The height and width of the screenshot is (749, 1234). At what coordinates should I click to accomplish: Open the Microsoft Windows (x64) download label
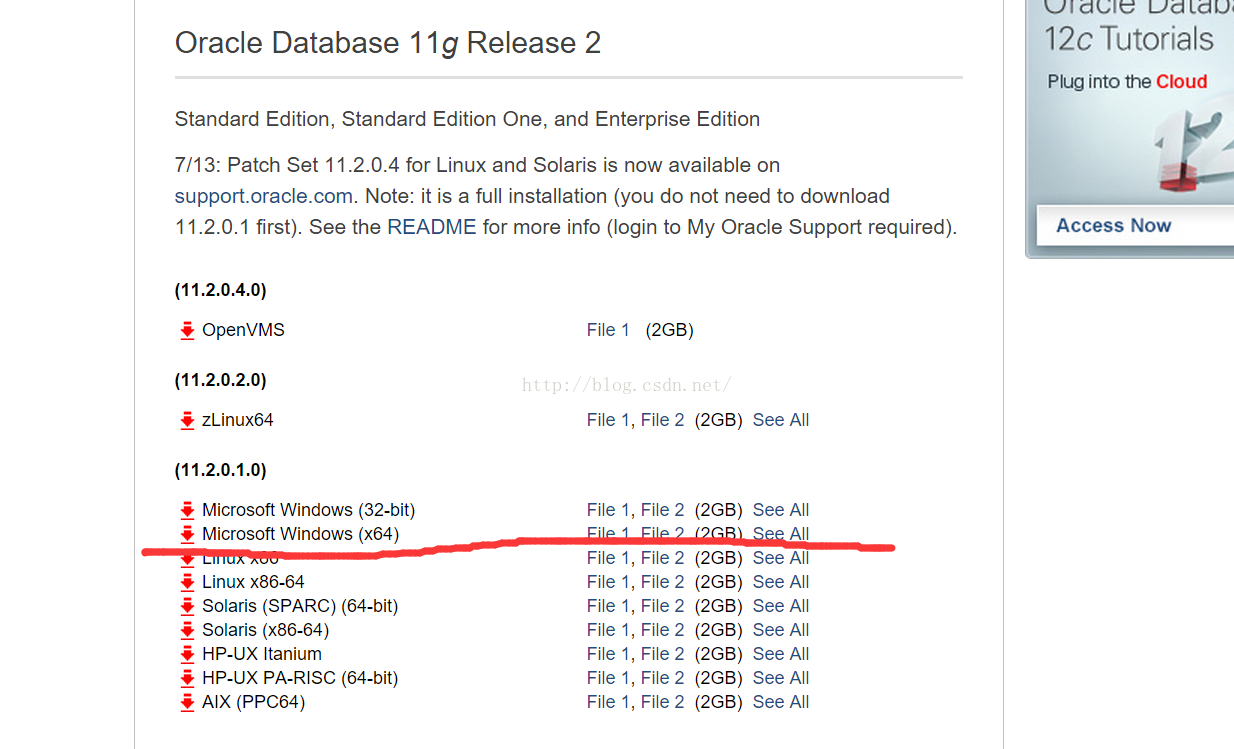coord(300,534)
